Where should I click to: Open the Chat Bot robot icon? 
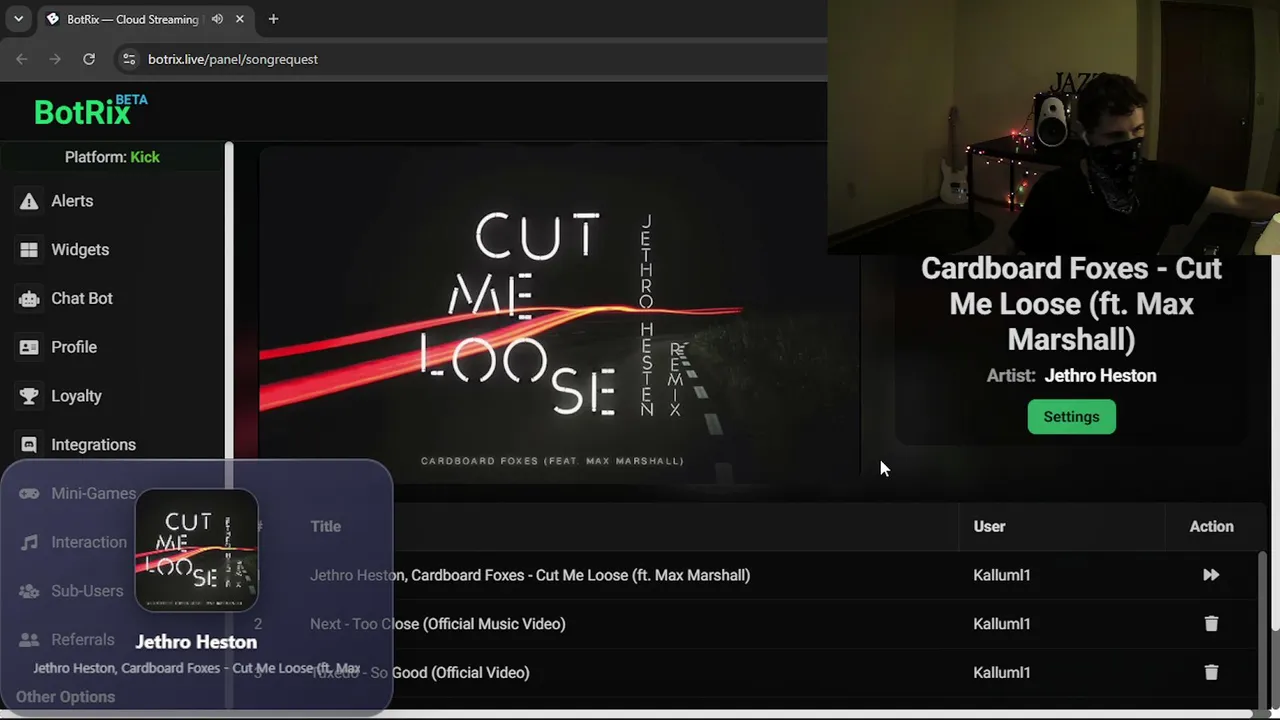click(x=29, y=299)
